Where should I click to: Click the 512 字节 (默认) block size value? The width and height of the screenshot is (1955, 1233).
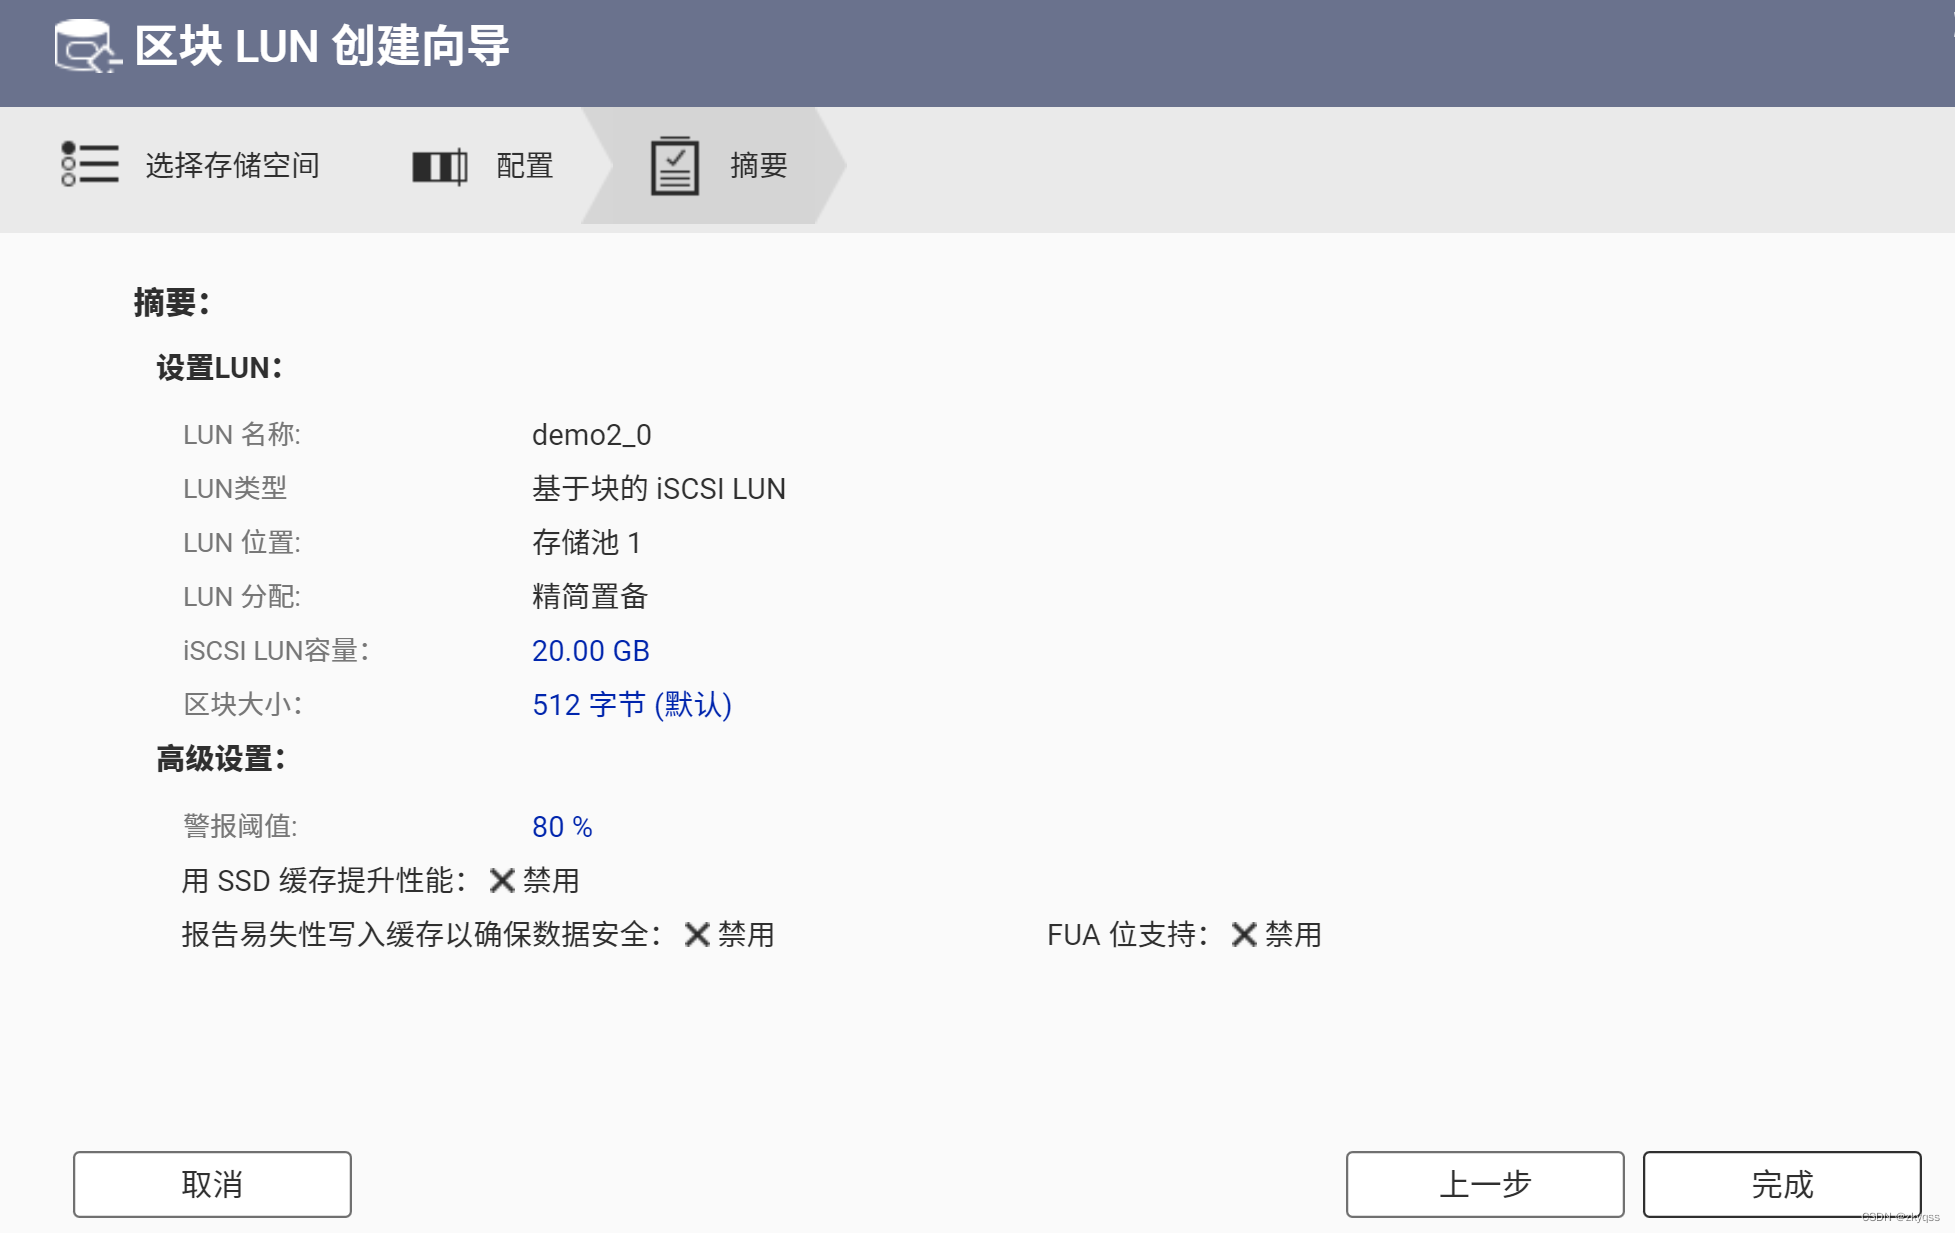click(631, 705)
